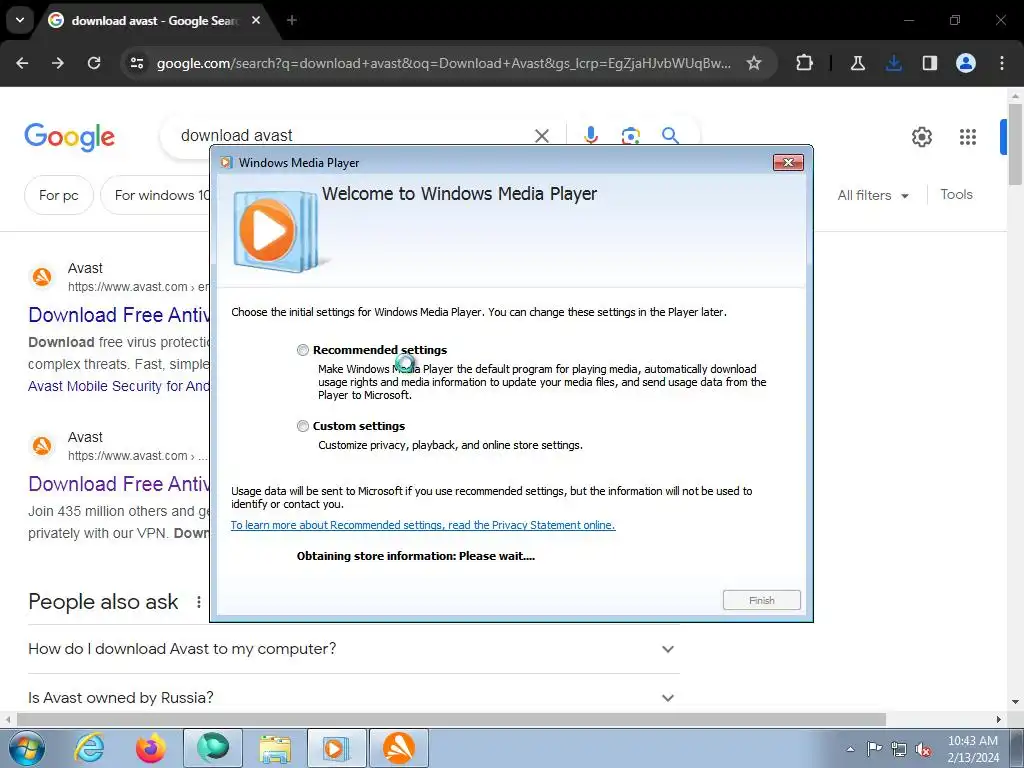Viewport: 1024px width, 768px height.
Task: Switch to Windows Media Player taskbar button
Action: tap(336, 748)
